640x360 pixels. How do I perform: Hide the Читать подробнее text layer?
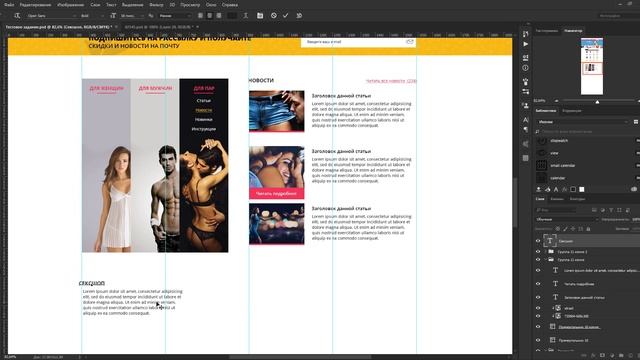tap(538, 284)
